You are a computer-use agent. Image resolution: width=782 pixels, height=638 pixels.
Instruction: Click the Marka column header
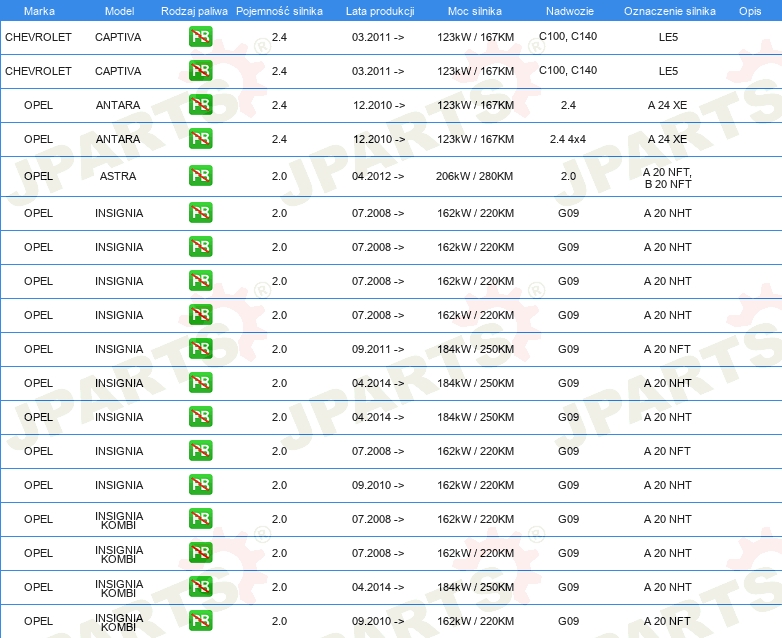[39, 10]
